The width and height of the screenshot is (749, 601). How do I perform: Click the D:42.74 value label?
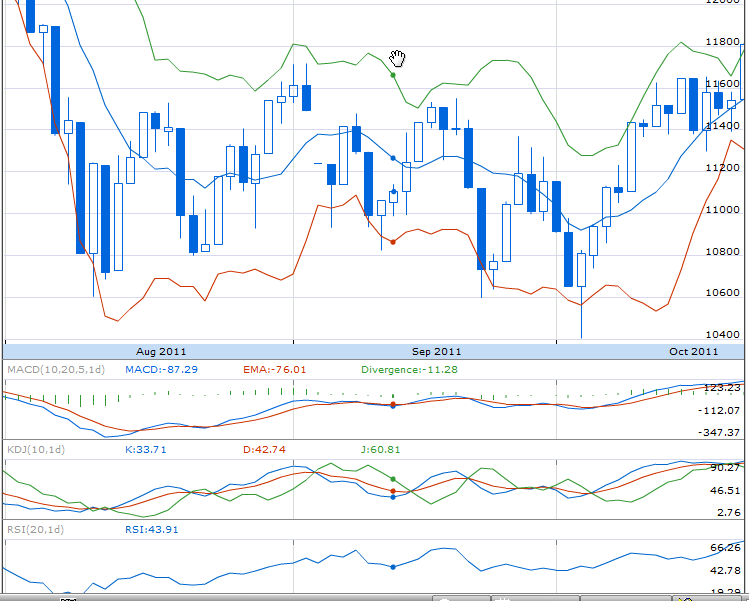pos(264,450)
